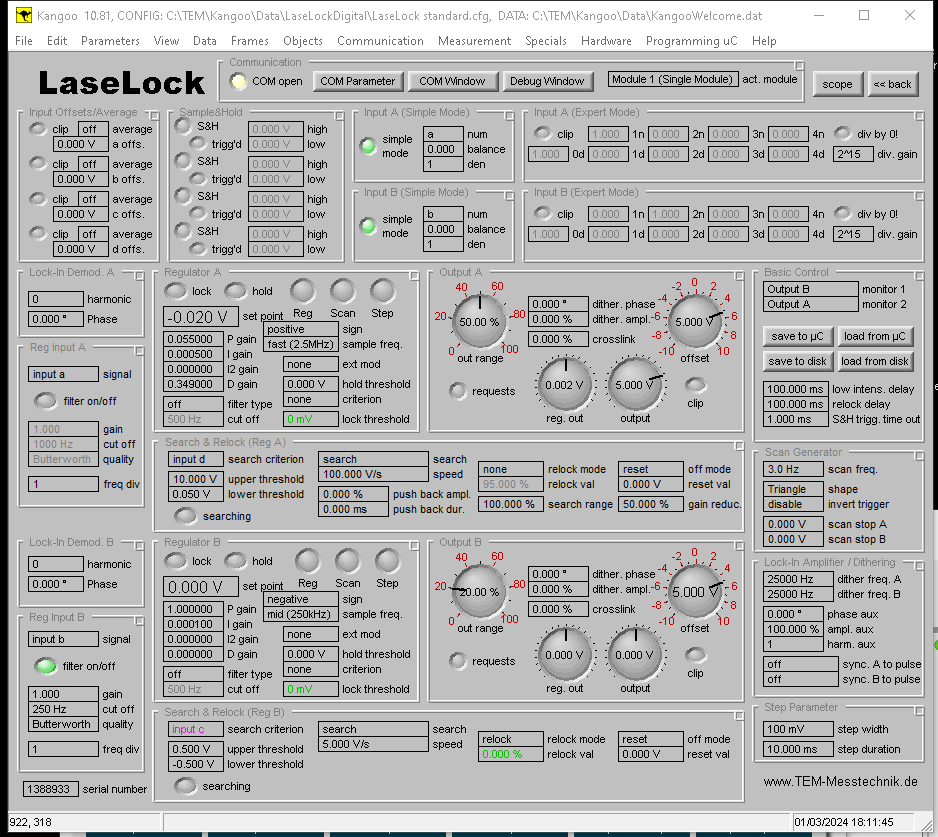The width and height of the screenshot is (938, 837).
Task: Click the Output A clip indicator
Action: pyautogui.click(x=695, y=385)
